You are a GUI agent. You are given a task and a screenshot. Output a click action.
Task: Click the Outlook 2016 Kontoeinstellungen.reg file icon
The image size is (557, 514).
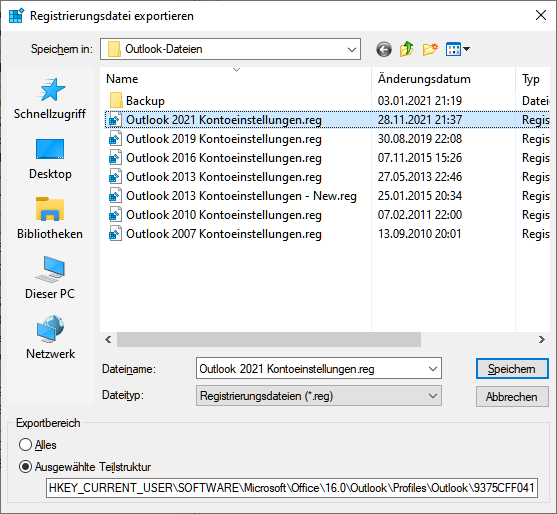coord(115,158)
